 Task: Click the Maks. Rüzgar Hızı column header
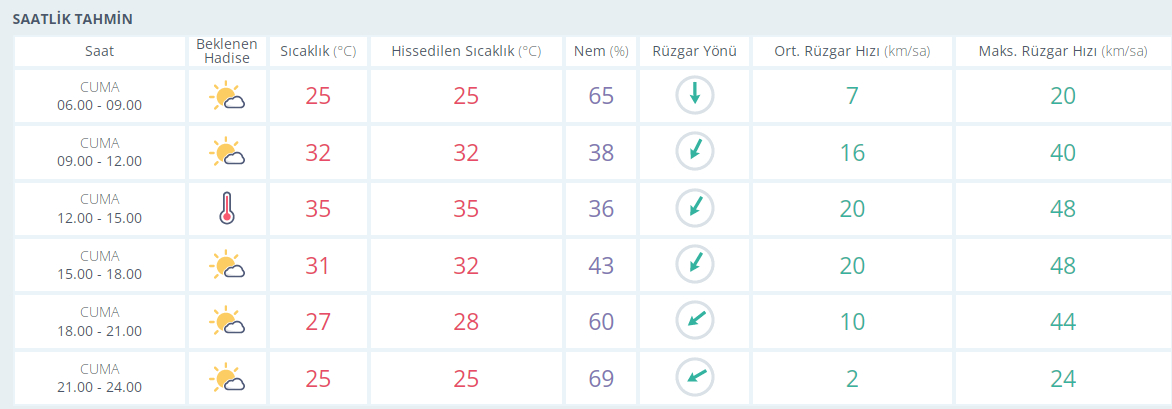click(x=1062, y=52)
